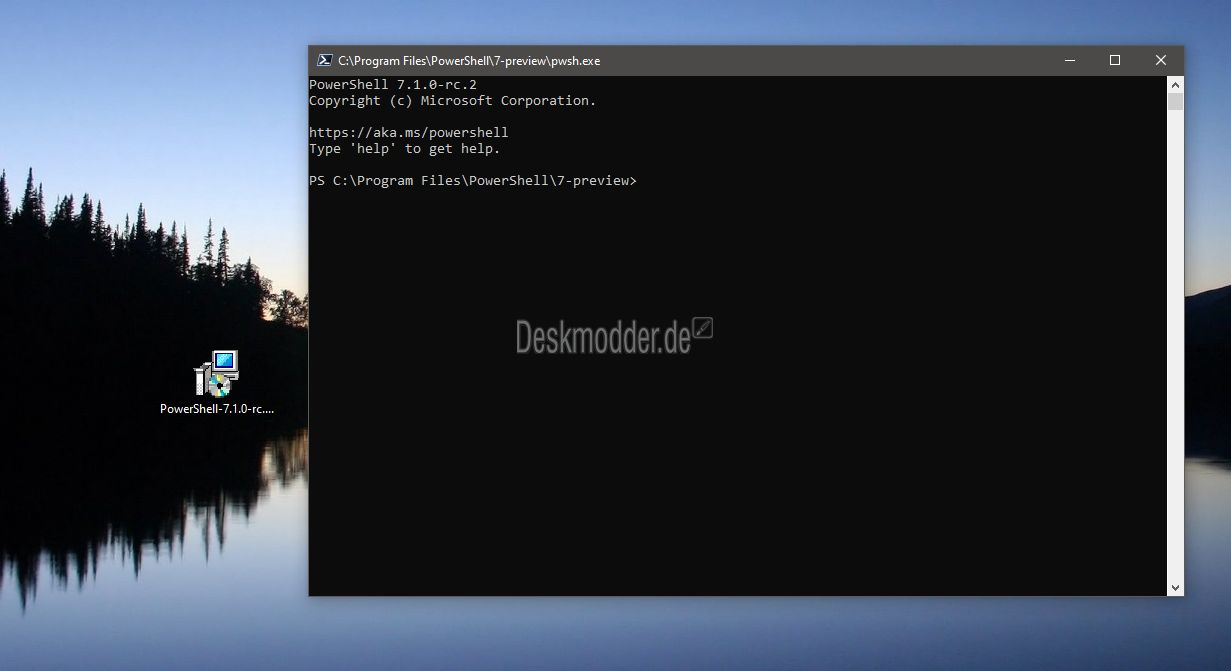The image size is (1231, 671).
Task: Click the console scrollbar up arrow
Action: (x=1175, y=84)
